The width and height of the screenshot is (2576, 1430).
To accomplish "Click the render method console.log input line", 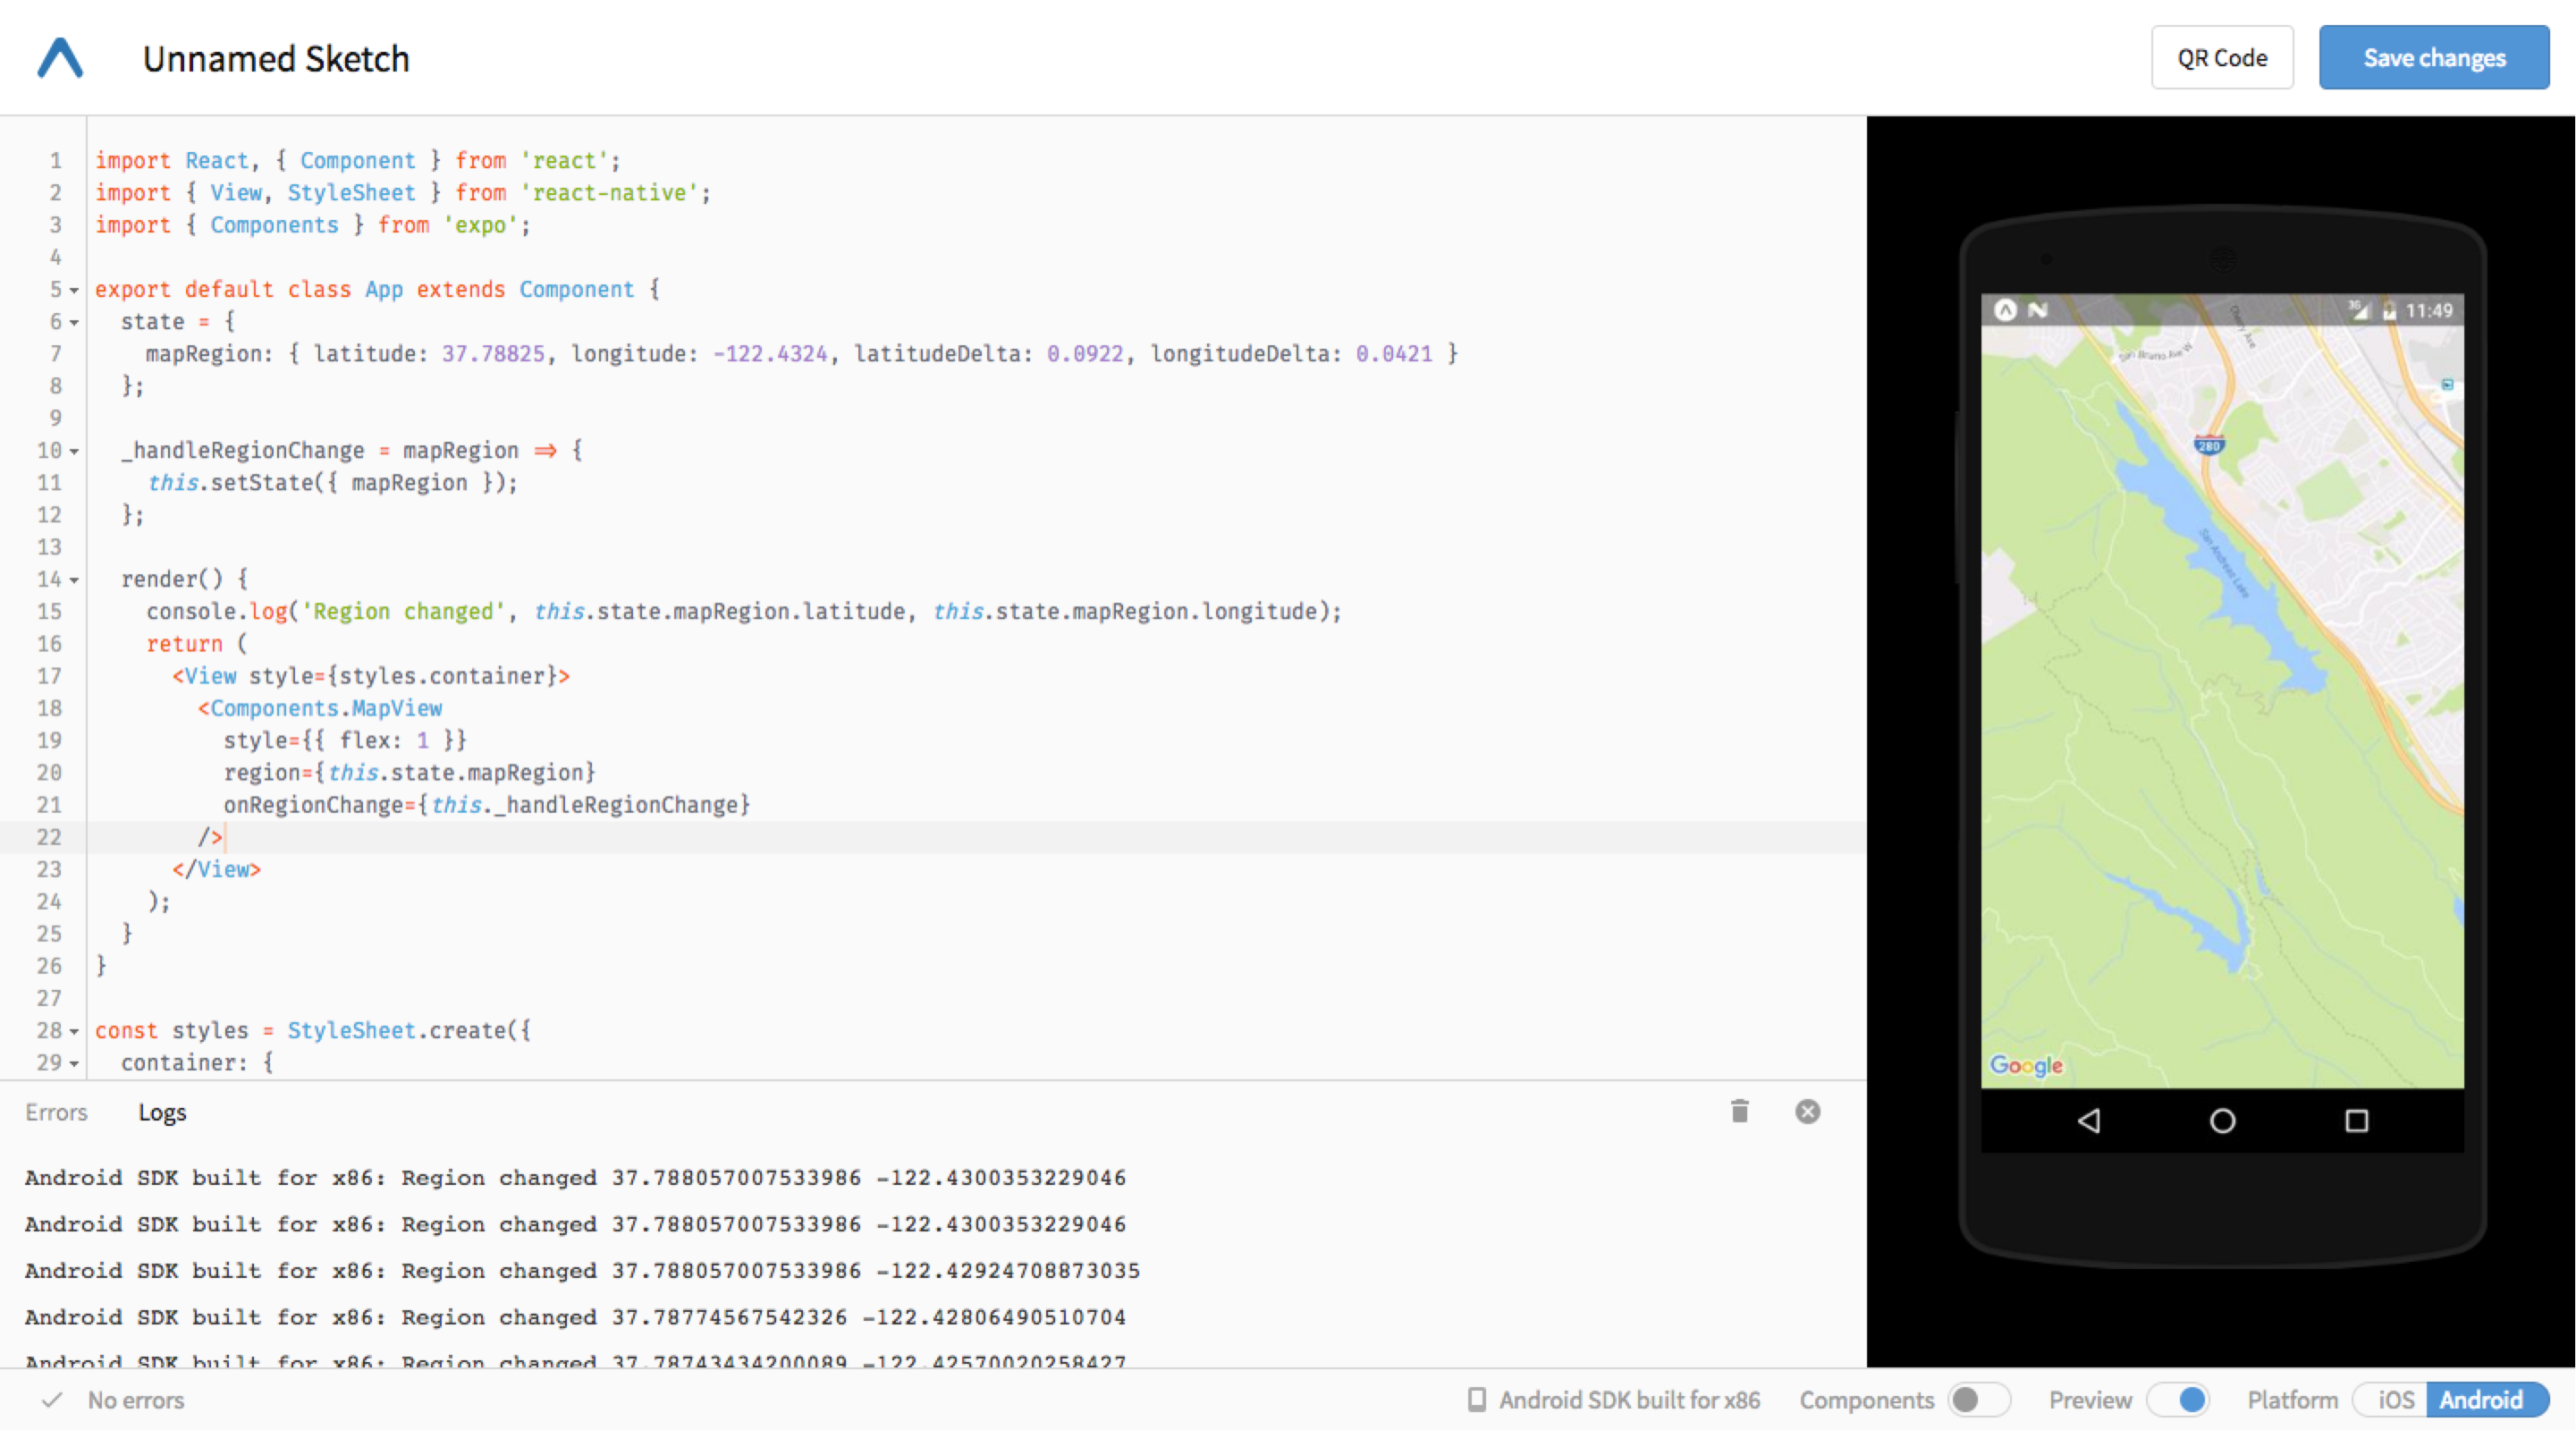I will pos(739,609).
